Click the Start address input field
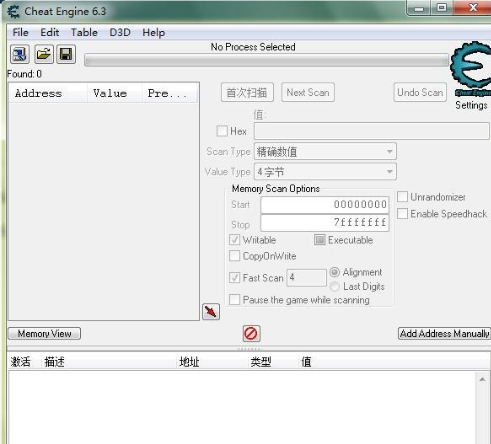The height and width of the screenshot is (444, 491). point(325,205)
